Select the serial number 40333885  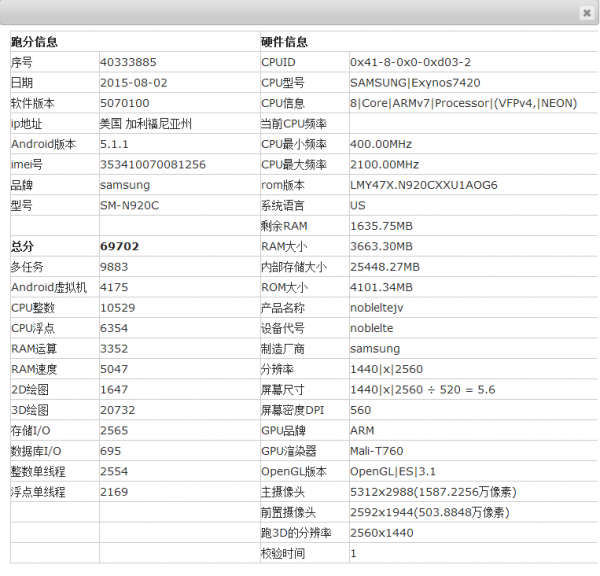(x=128, y=62)
